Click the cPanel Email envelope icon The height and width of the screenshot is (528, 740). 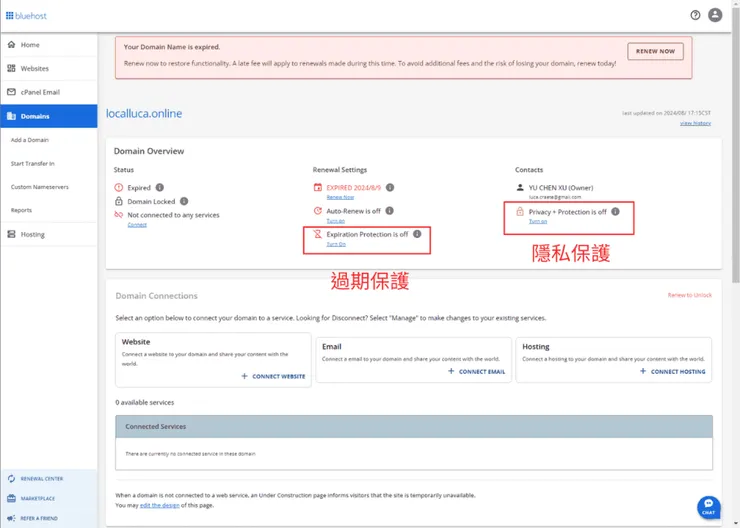pyautogui.click(x=11, y=92)
